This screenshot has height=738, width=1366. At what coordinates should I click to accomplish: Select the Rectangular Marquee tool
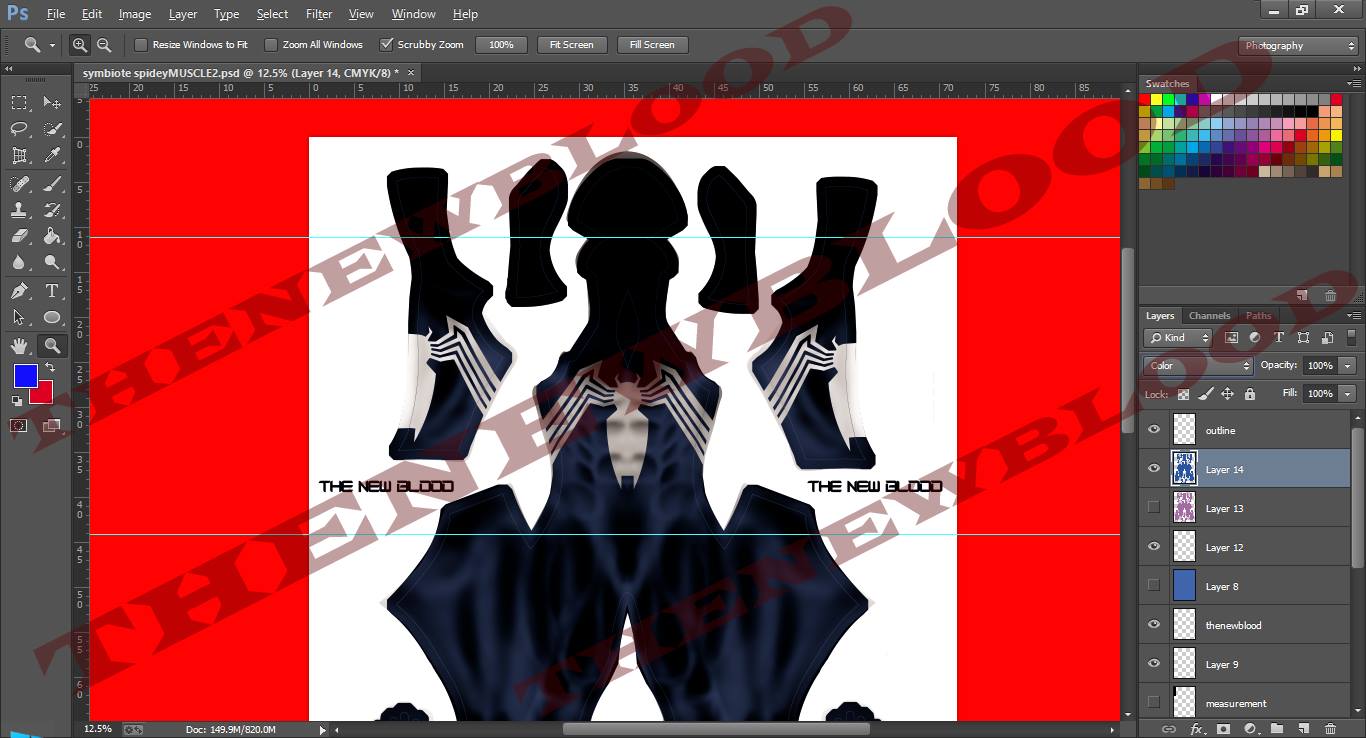[x=19, y=102]
